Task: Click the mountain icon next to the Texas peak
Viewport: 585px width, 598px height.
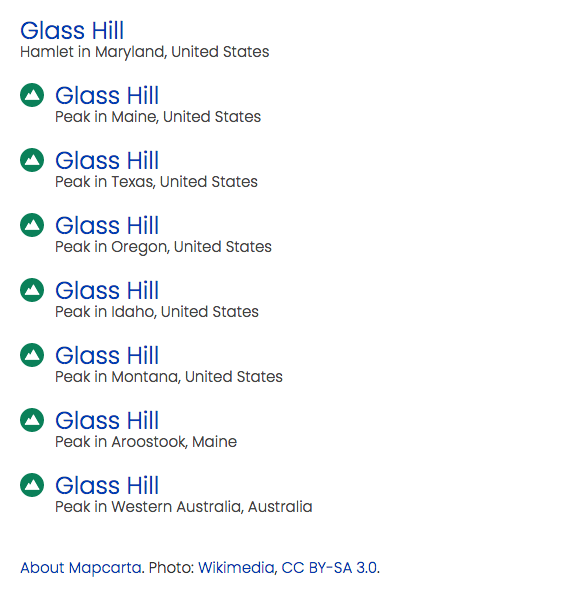Action: (32, 160)
